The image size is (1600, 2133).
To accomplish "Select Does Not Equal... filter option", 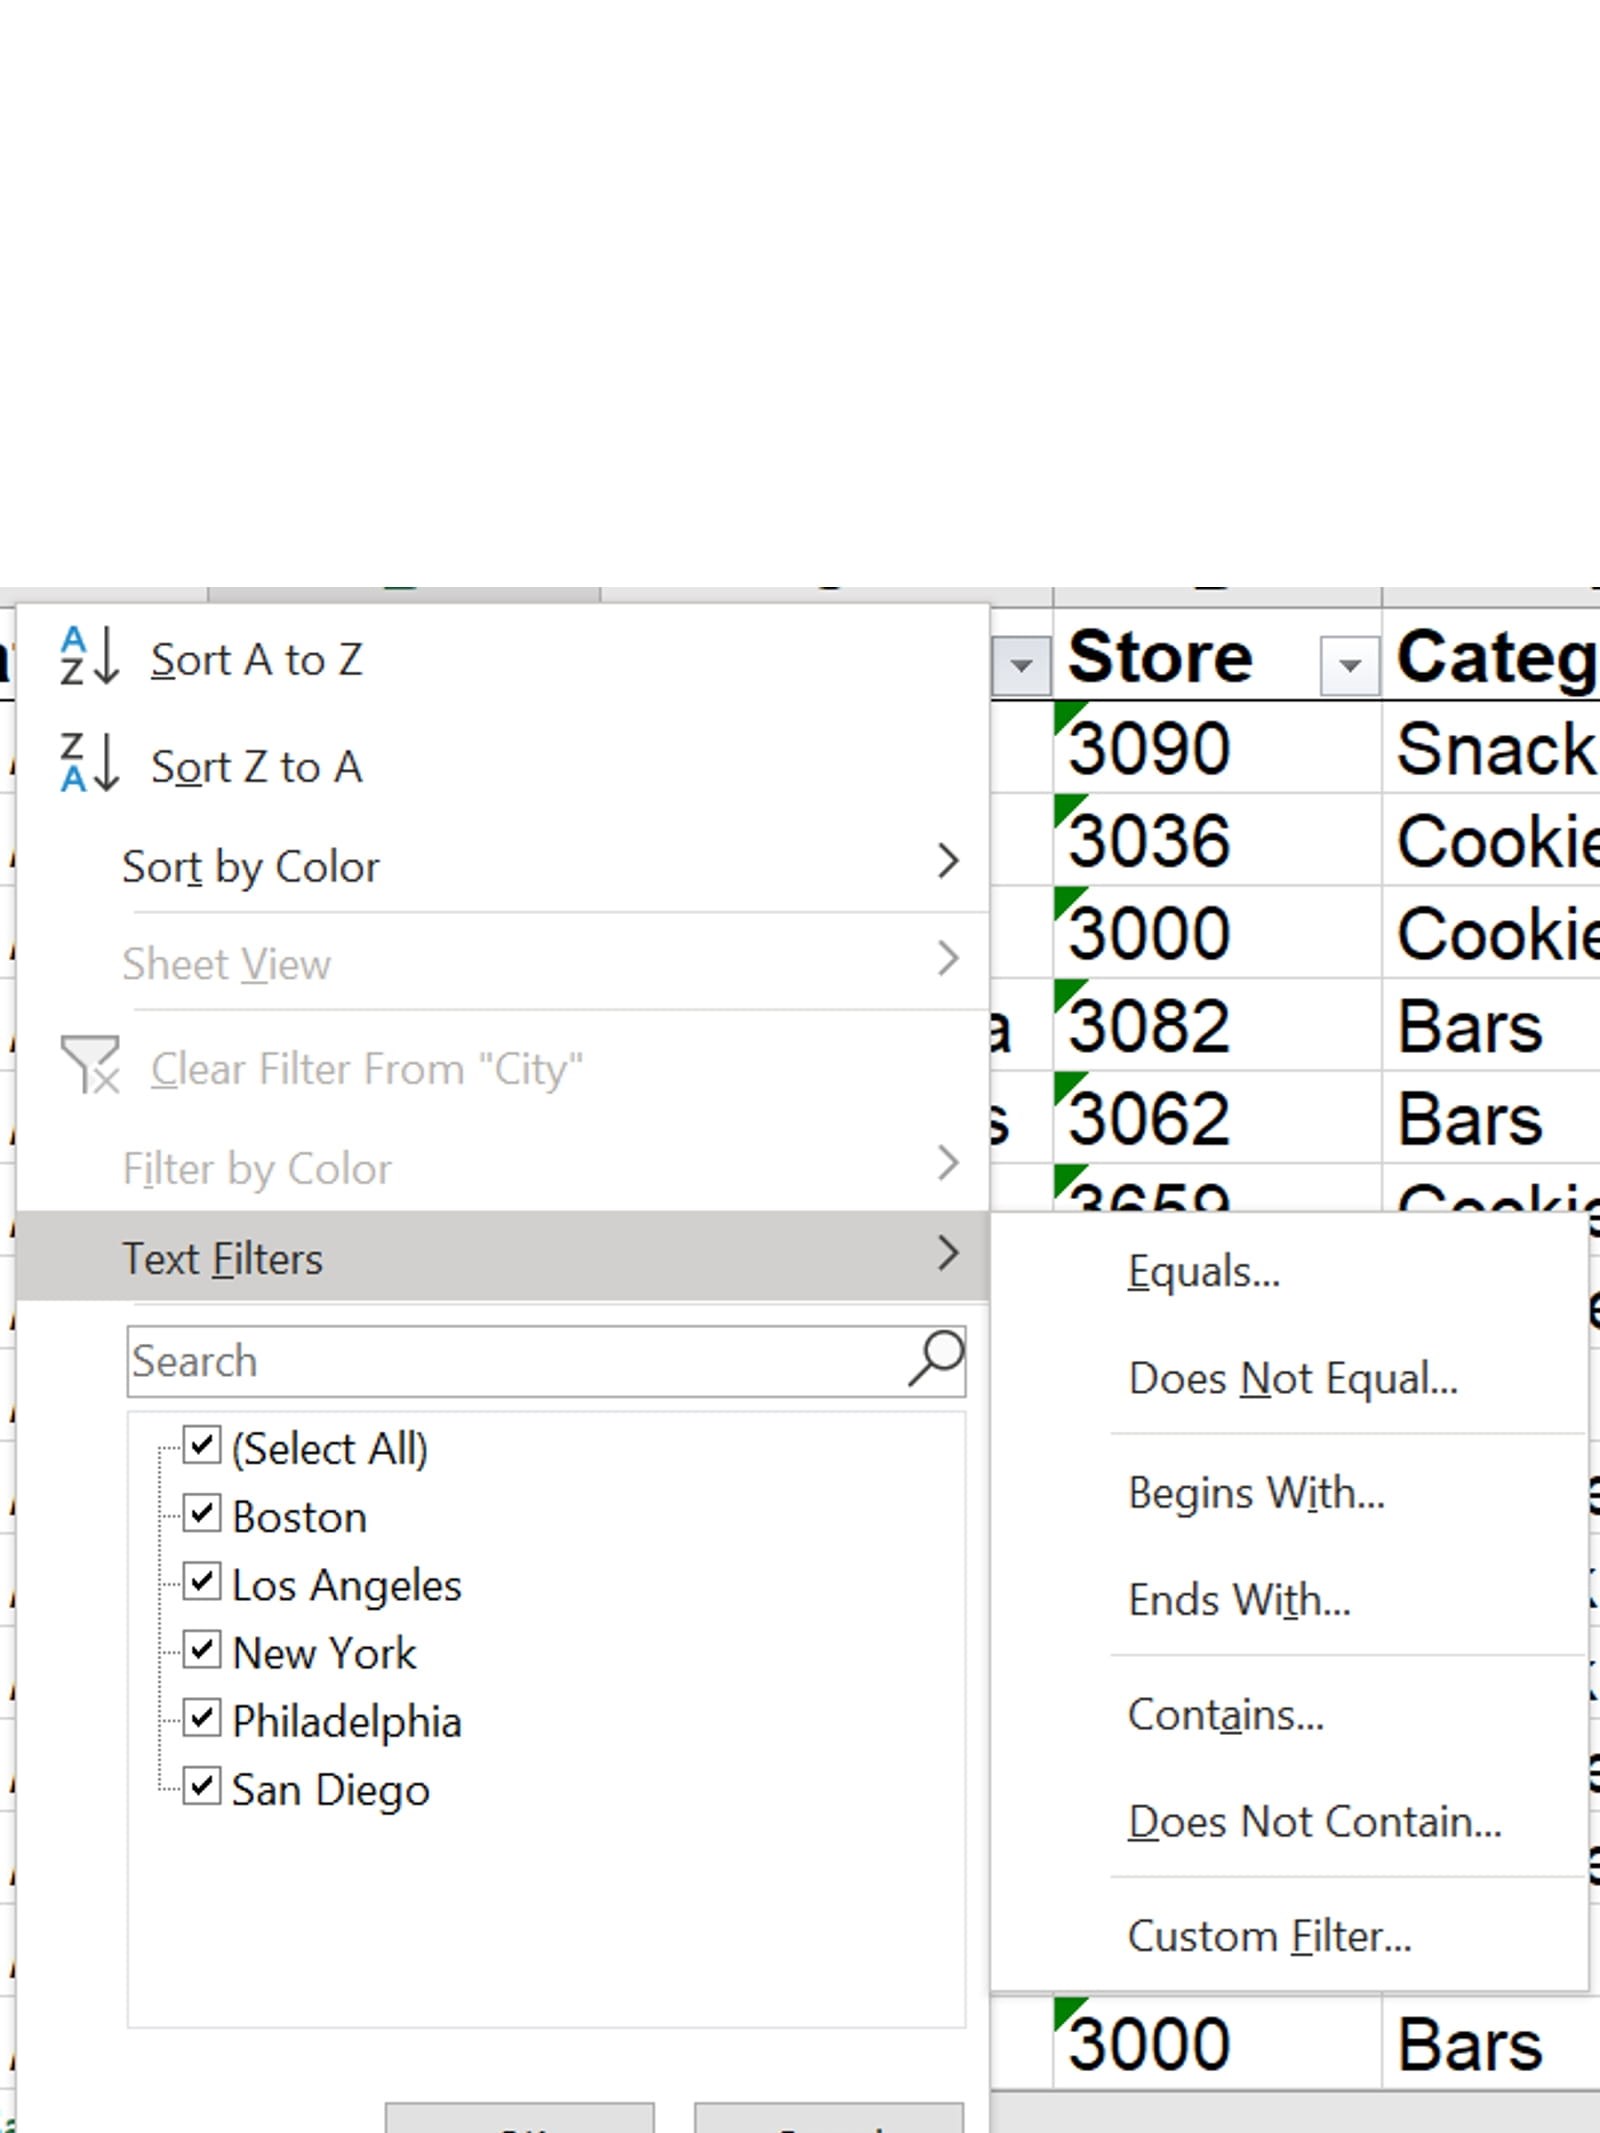I will [x=1292, y=1379].
